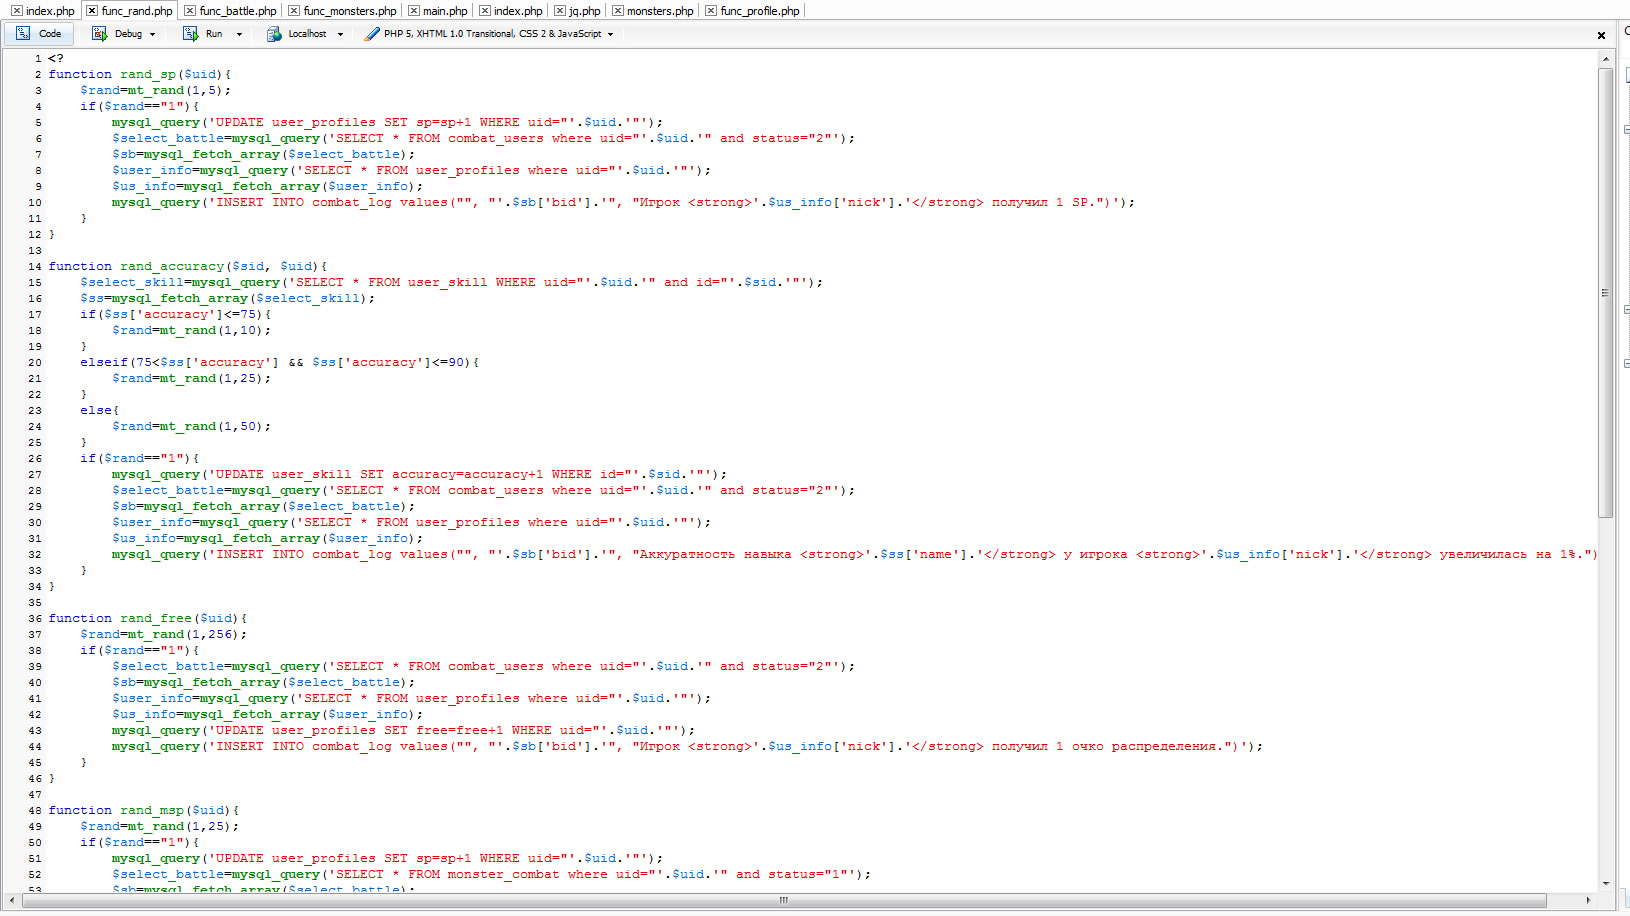
Task: Click line number 26 in the gutter
Action: (35, 459)
